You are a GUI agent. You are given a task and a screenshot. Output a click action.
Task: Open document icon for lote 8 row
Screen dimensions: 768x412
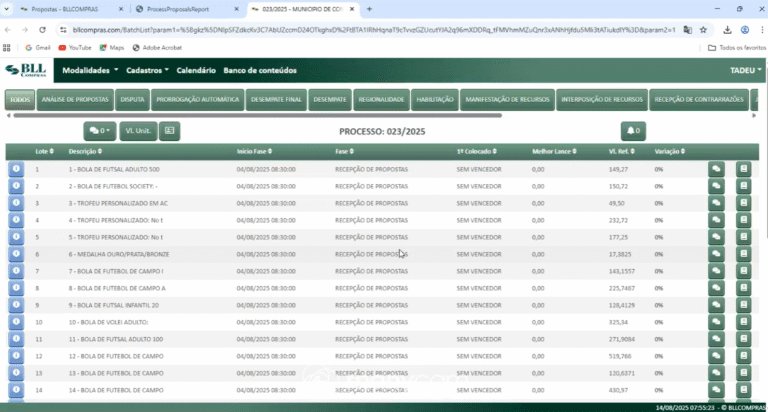point(744,288)
